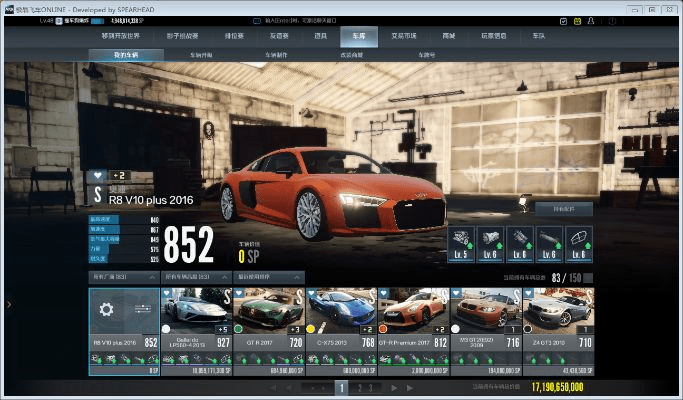
Task: Toggle favorite heart on the GT R 2017 card
Action: 240,294
